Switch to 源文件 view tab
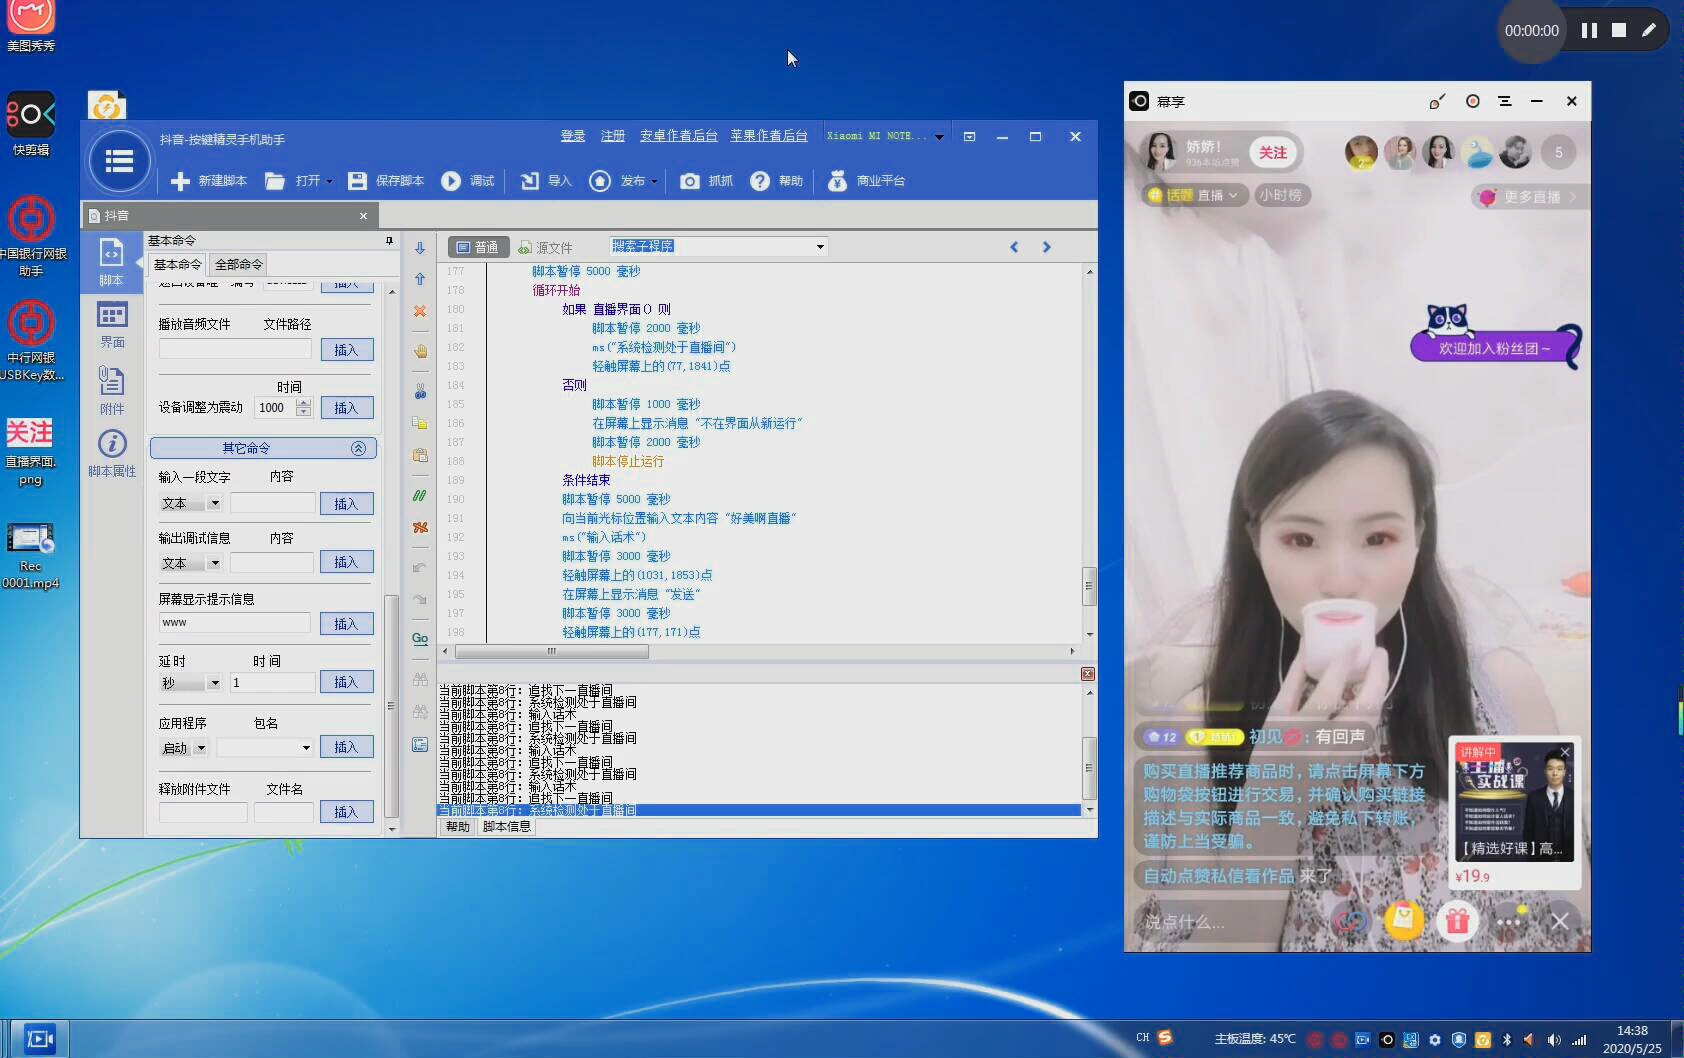The image size is (1684, 1058). tap(545, 247)
